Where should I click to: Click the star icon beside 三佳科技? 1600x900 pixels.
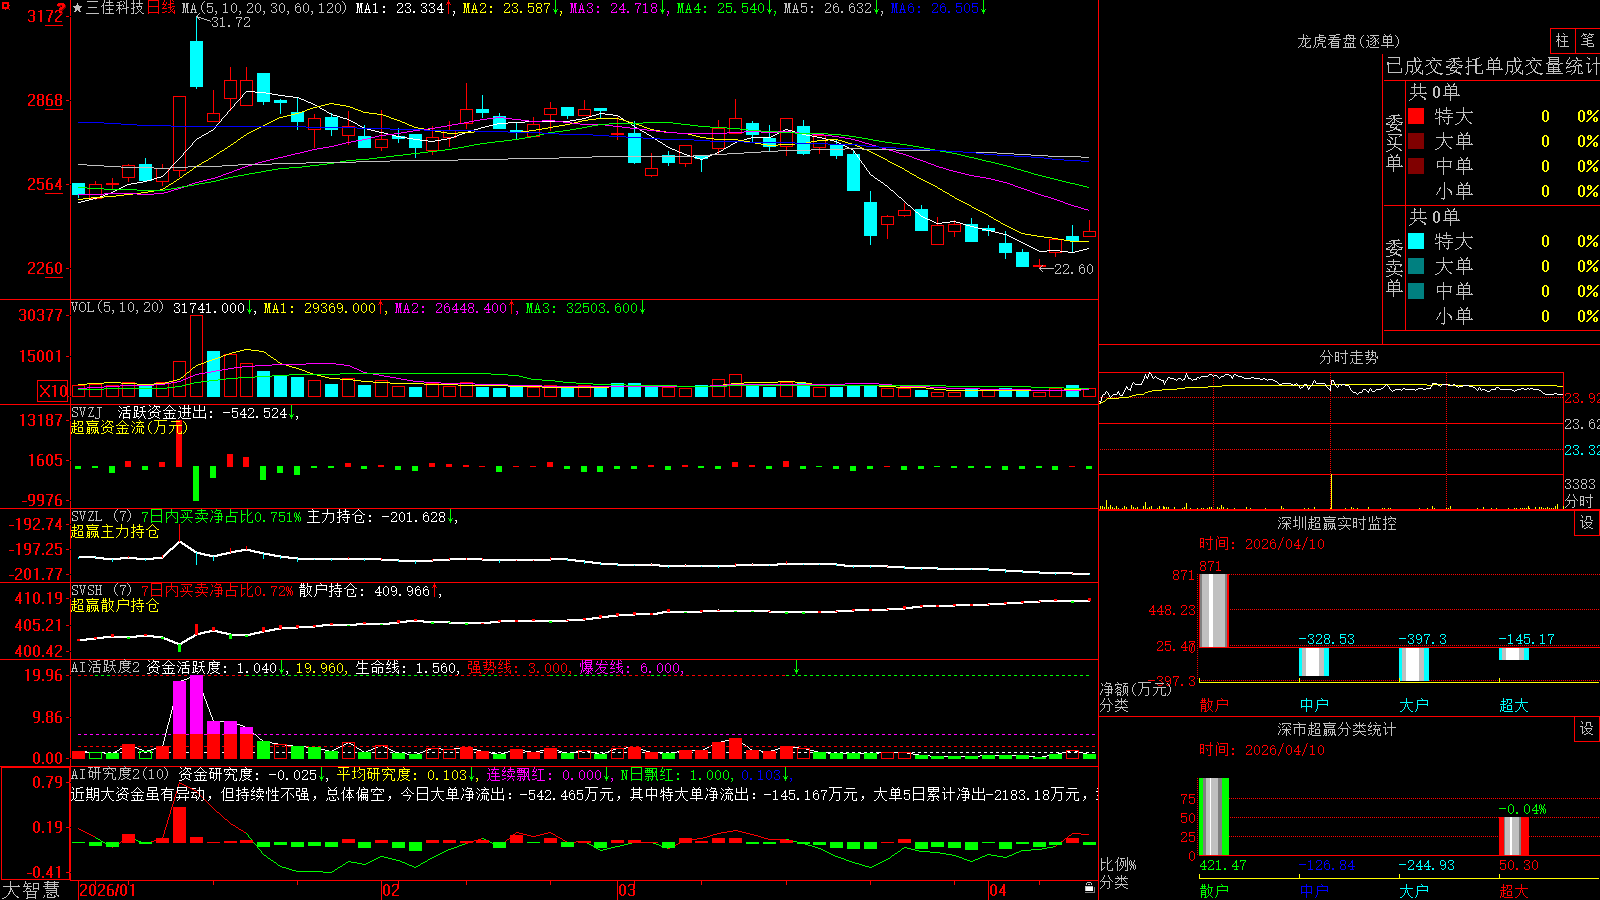(78, 9)
